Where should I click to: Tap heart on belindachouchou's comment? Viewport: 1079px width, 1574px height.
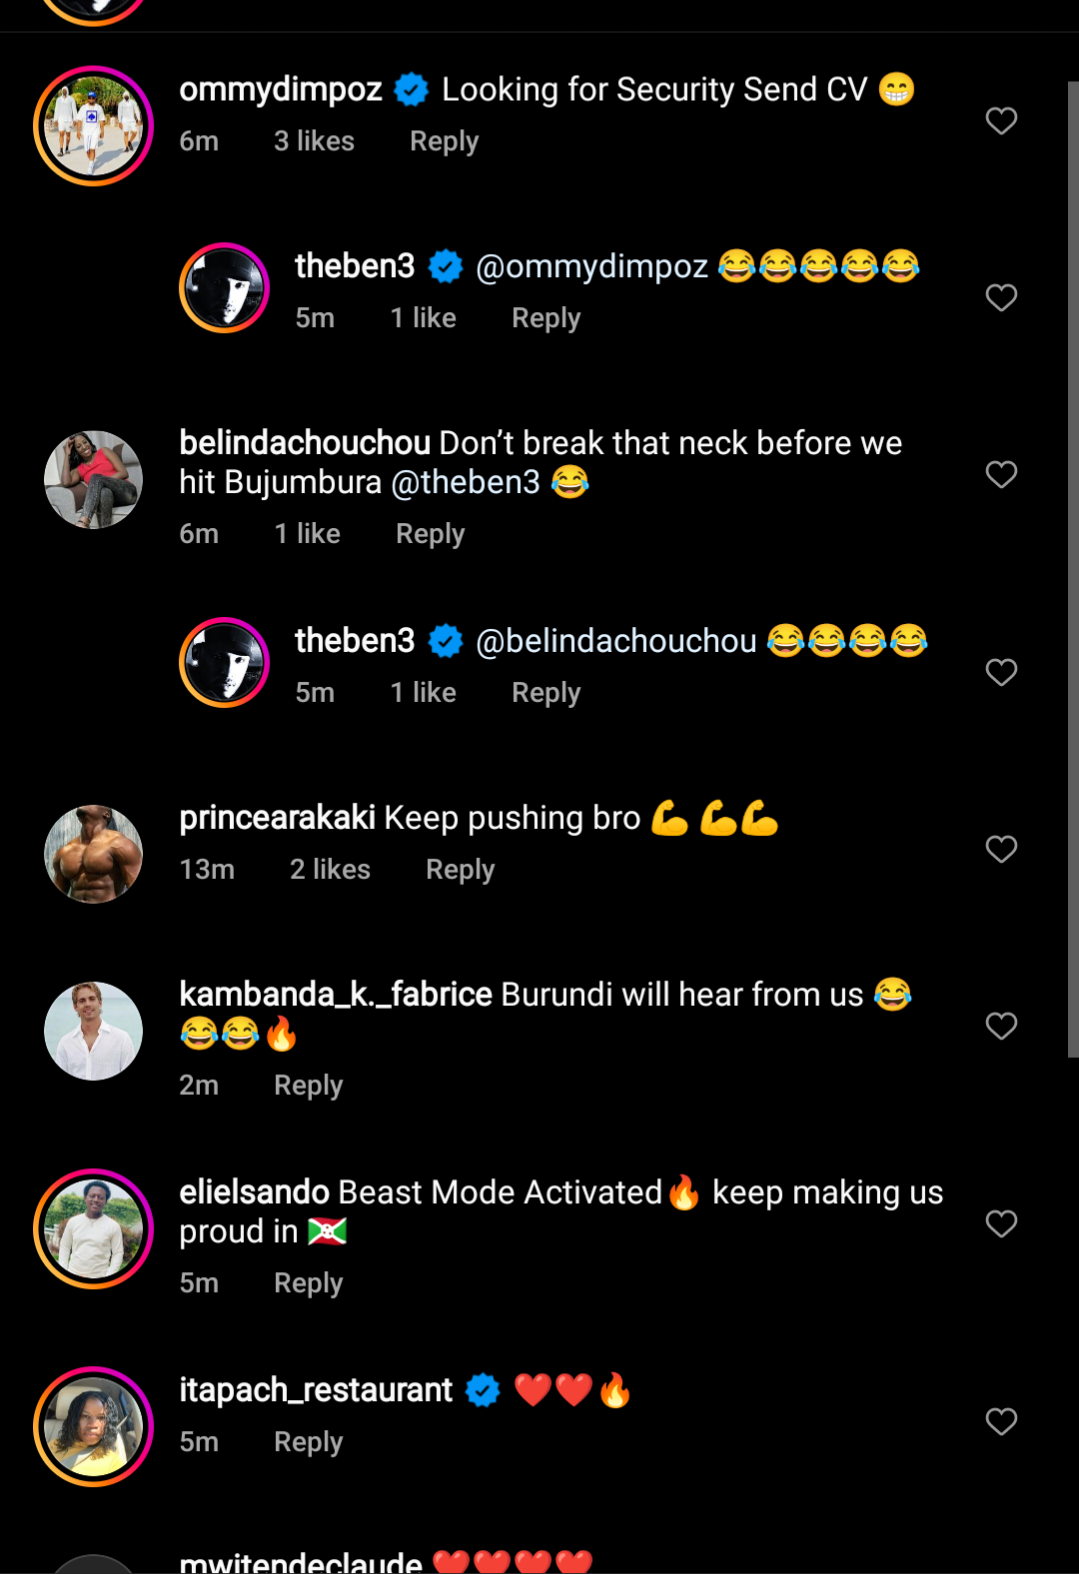pos(1001,474)
